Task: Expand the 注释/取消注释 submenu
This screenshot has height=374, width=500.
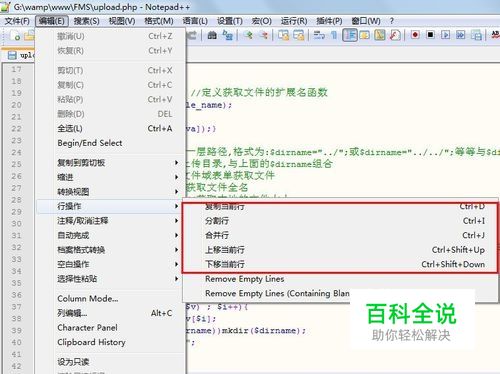Action: (111, 221)
